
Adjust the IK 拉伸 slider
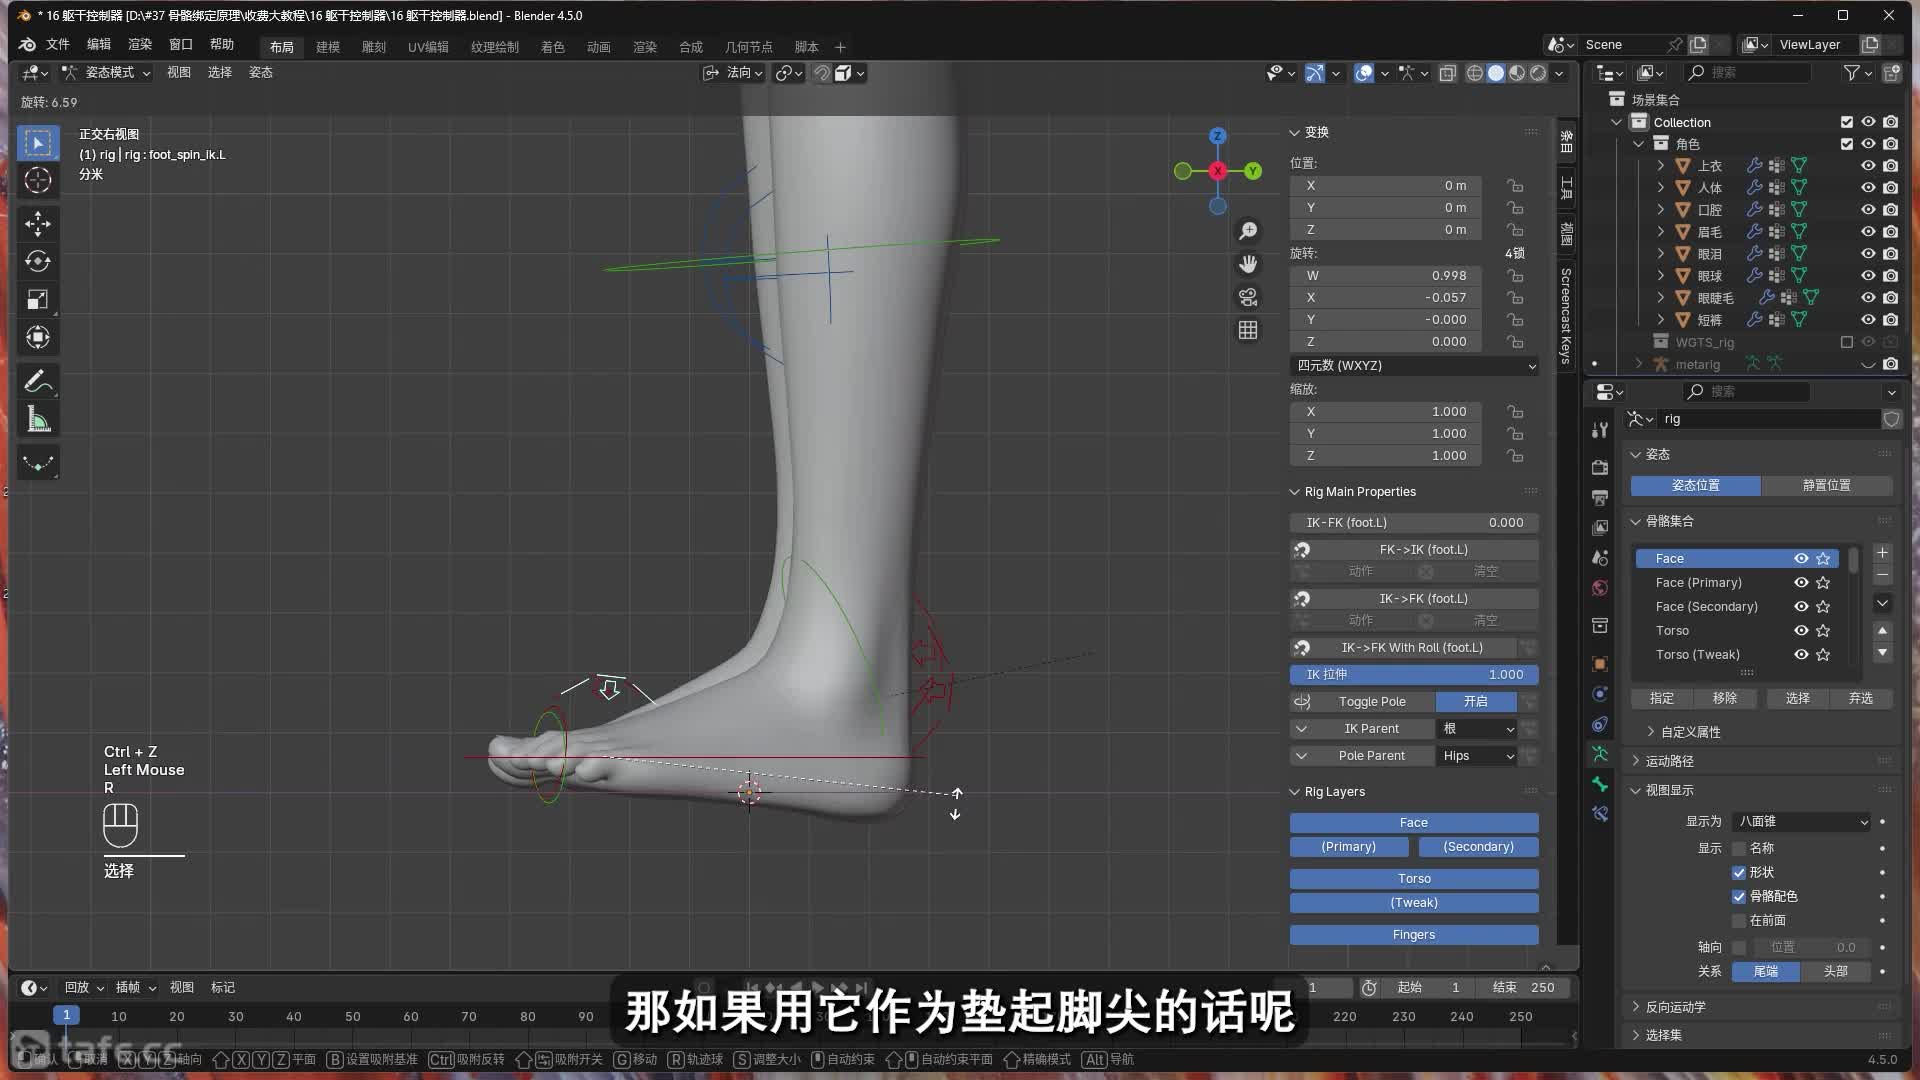click(x=1414, y=675)
